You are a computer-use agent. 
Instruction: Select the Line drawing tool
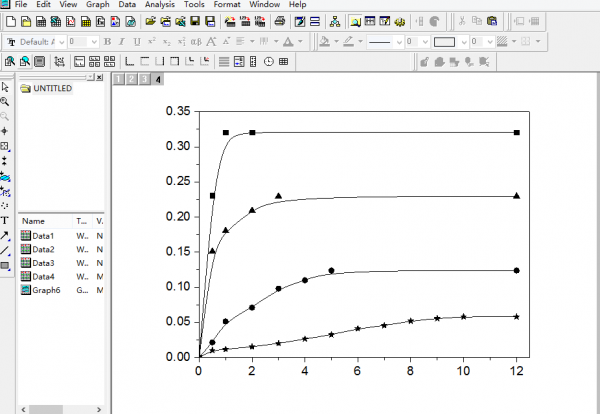[5, 251]
